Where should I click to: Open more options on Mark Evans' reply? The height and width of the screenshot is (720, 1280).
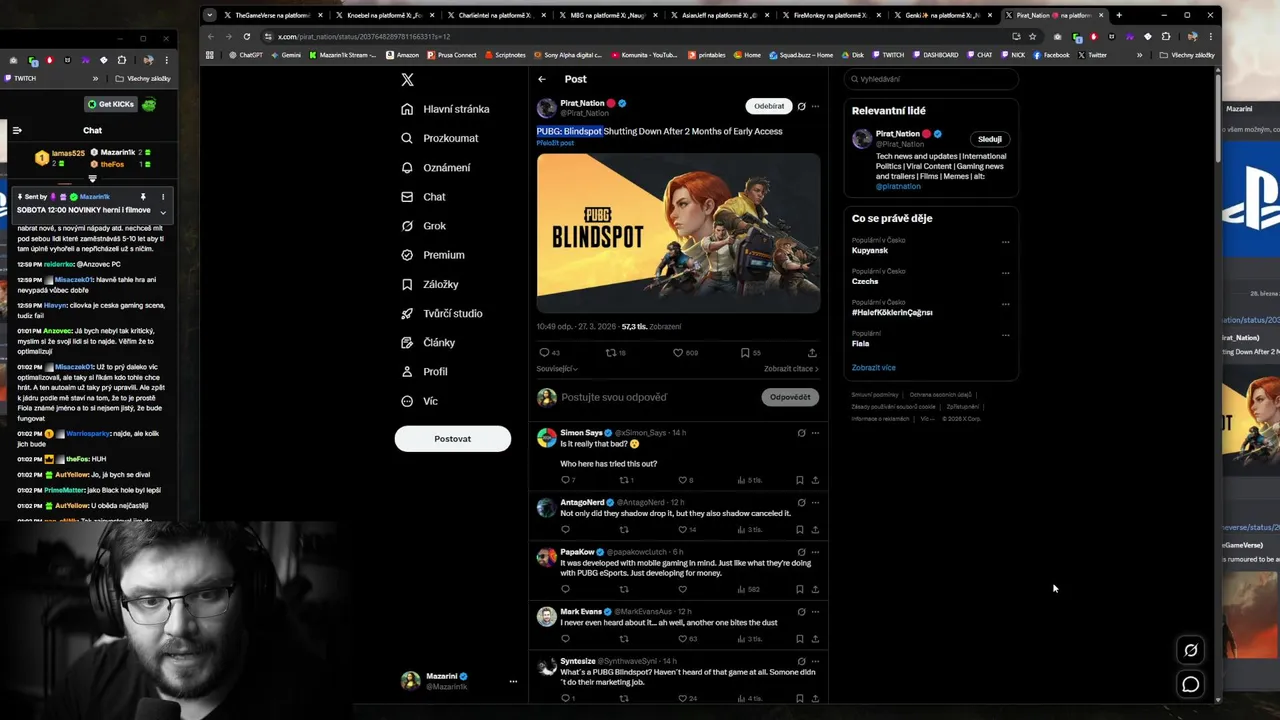pos(815,611)
